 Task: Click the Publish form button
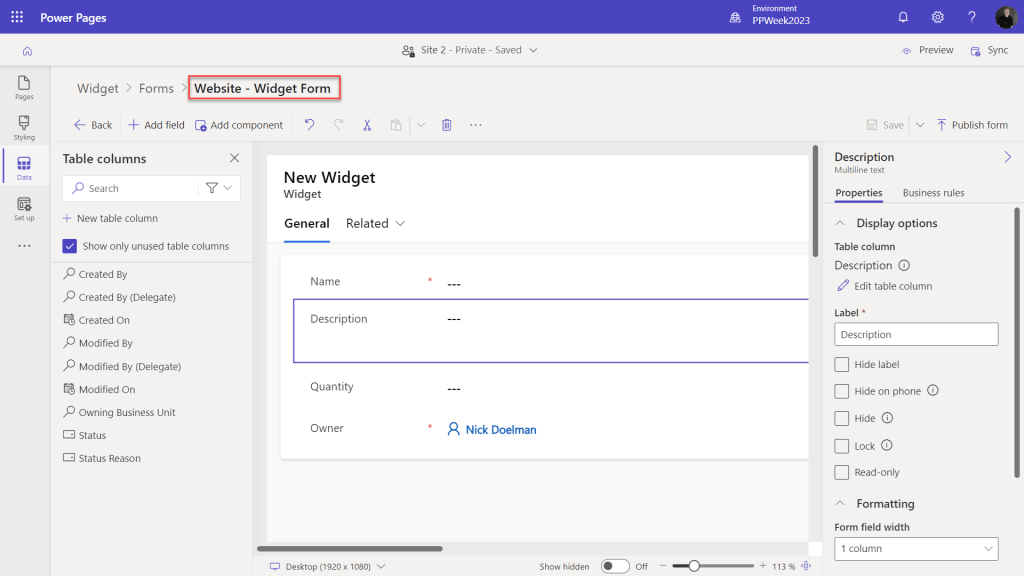pos(972,124)
